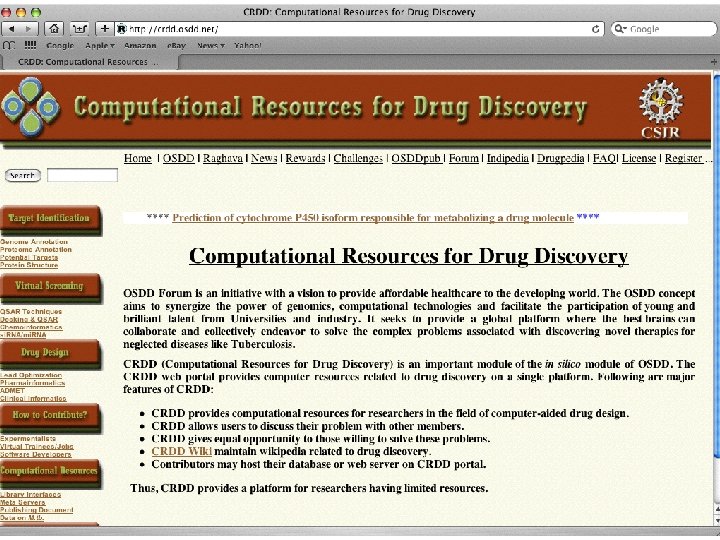Open the siRNA/miRNA sidebar link
The height and width of the screenshot is (540, 720).
(x=23, y=335)
